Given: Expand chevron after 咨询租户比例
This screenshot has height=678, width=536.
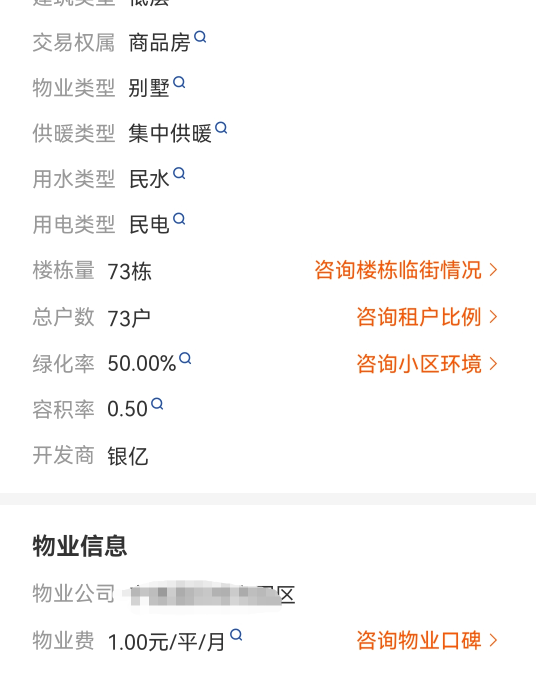Looking at the screenshot, I should 493,317.
